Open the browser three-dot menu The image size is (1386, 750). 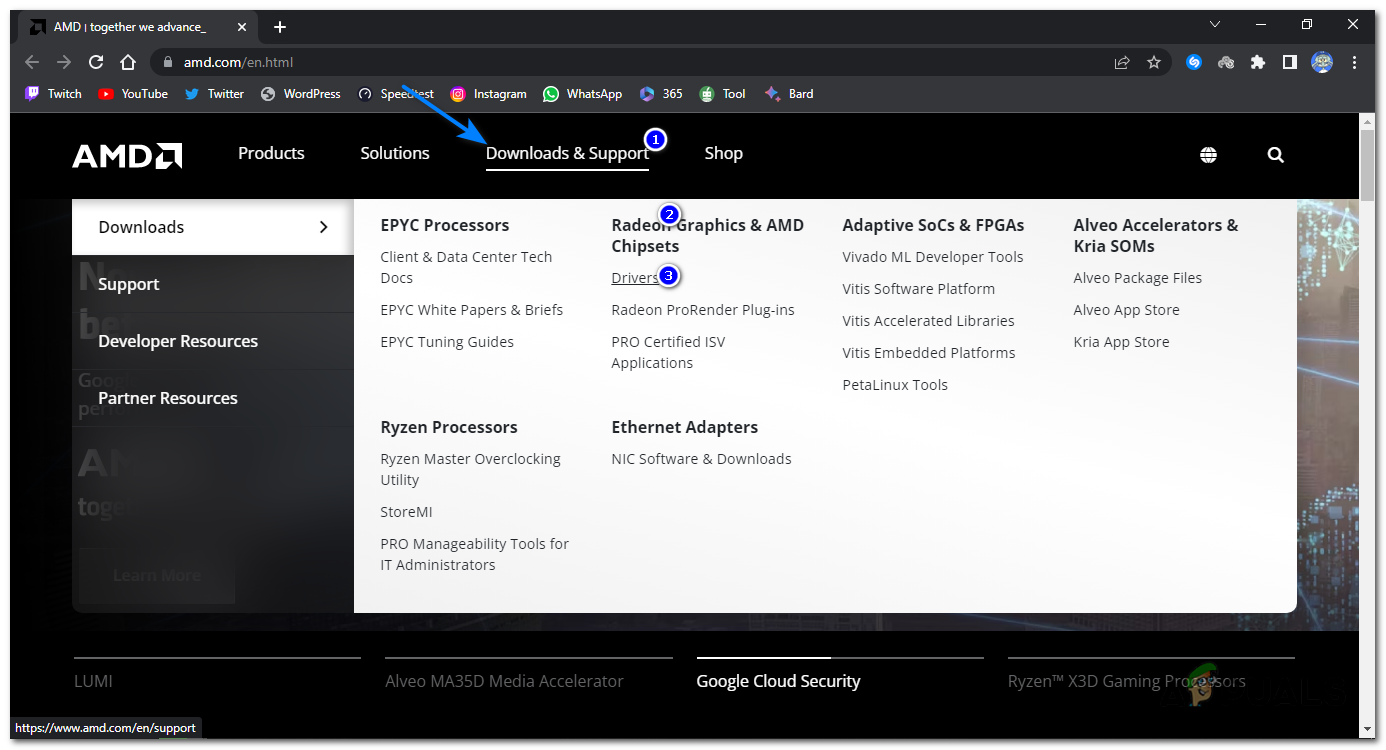pyautogui.click(x=1354, y=62)
